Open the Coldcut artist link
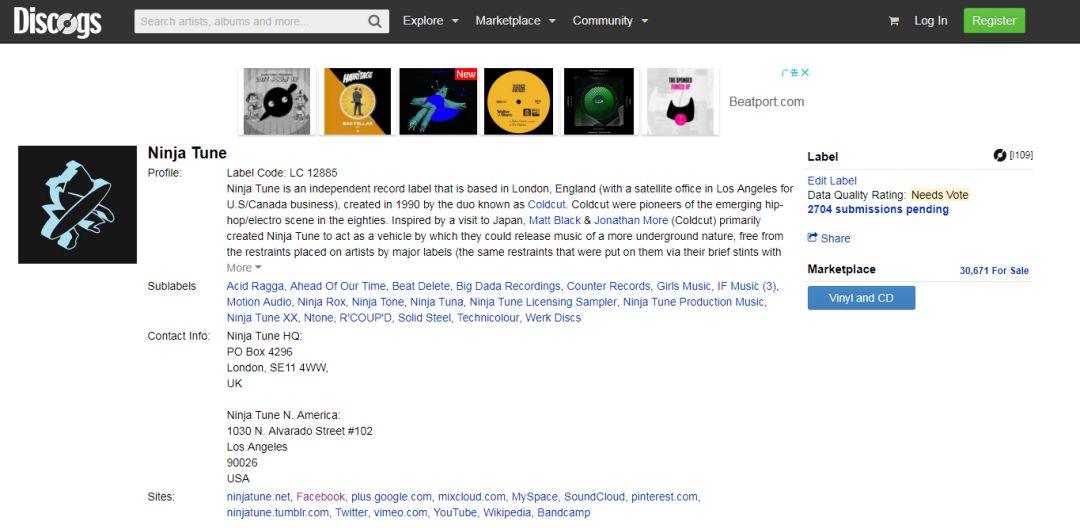 coord(546,204)
